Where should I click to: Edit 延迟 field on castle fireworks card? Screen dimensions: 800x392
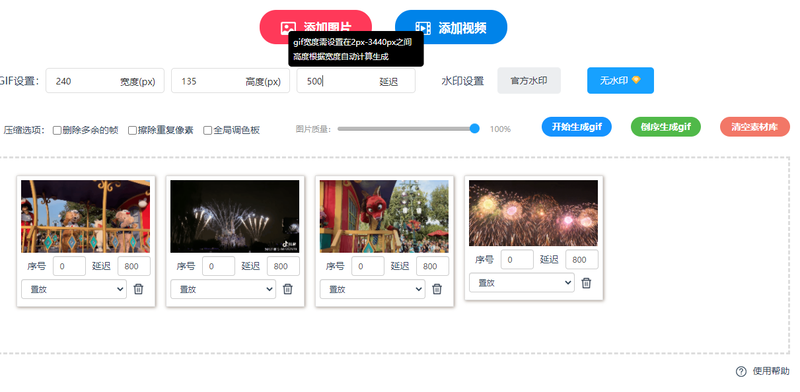coord(283,266)
